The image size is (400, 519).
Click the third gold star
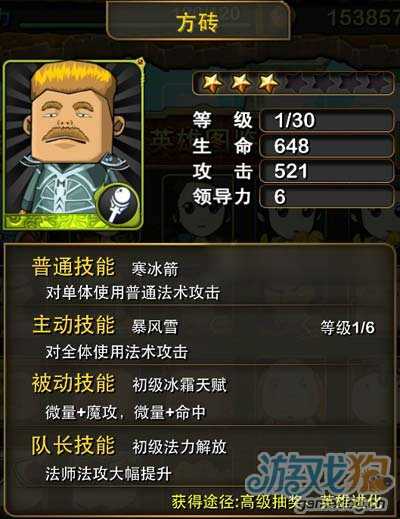pos(268,83)
